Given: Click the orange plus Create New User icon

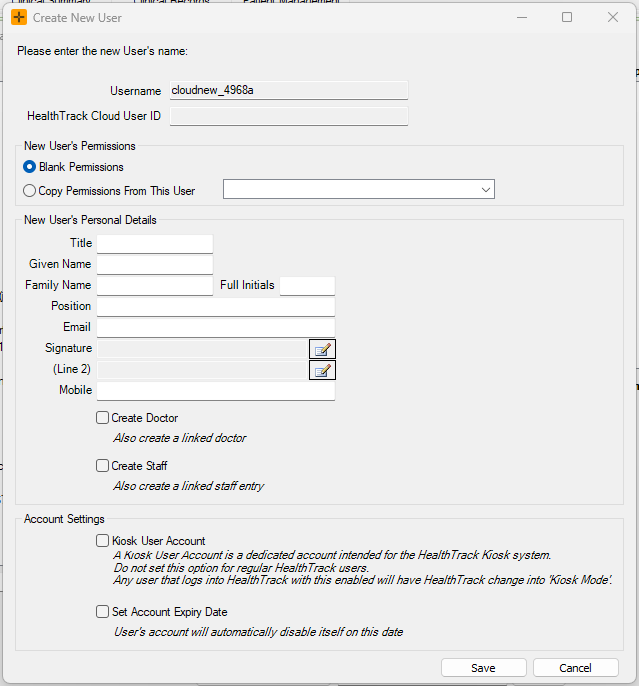Looking at the screenshot, I should coord(19,18).
